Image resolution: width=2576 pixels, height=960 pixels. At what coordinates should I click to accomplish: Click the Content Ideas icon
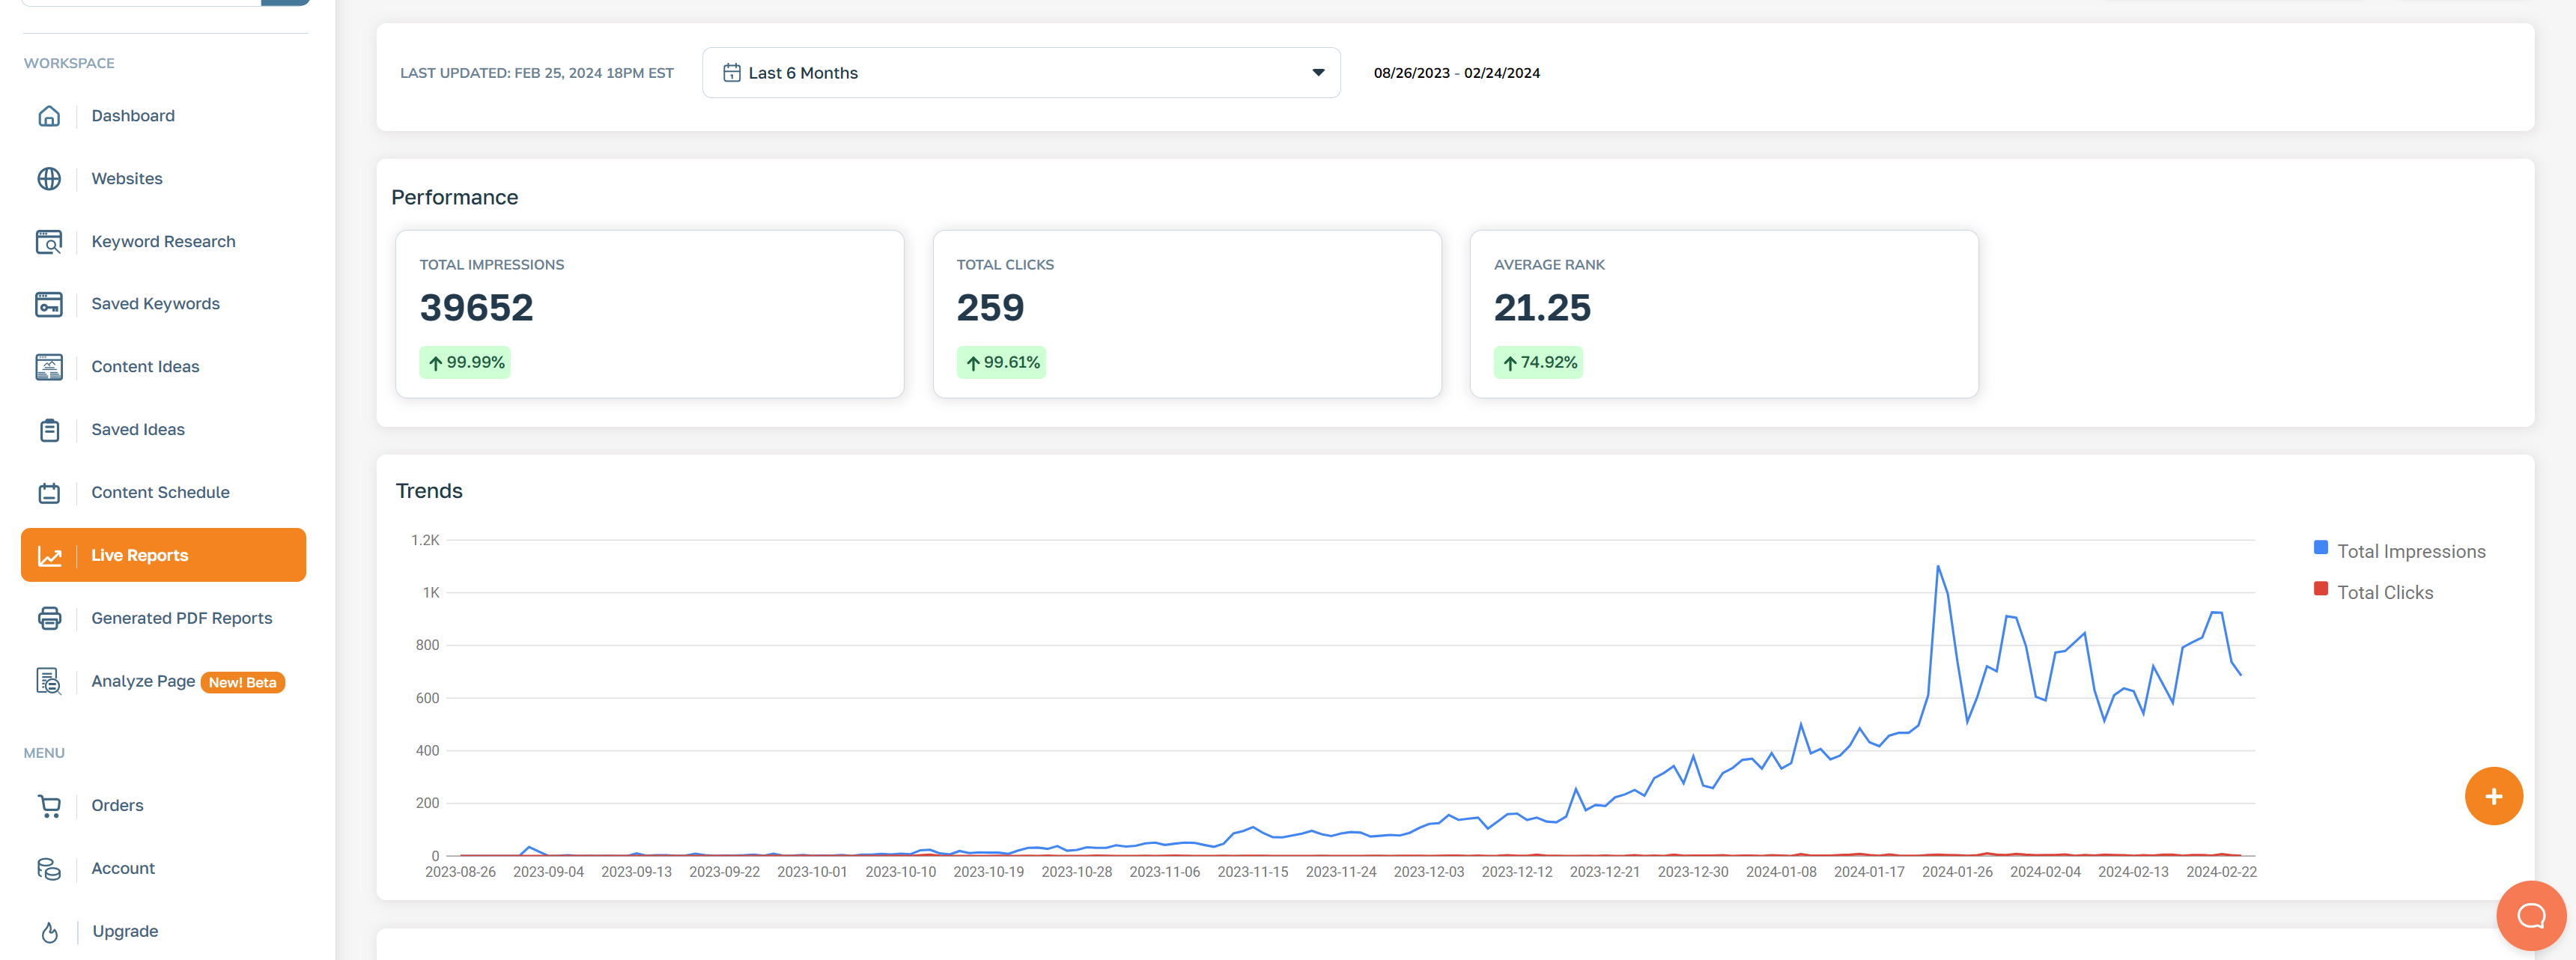click(49, 367)
